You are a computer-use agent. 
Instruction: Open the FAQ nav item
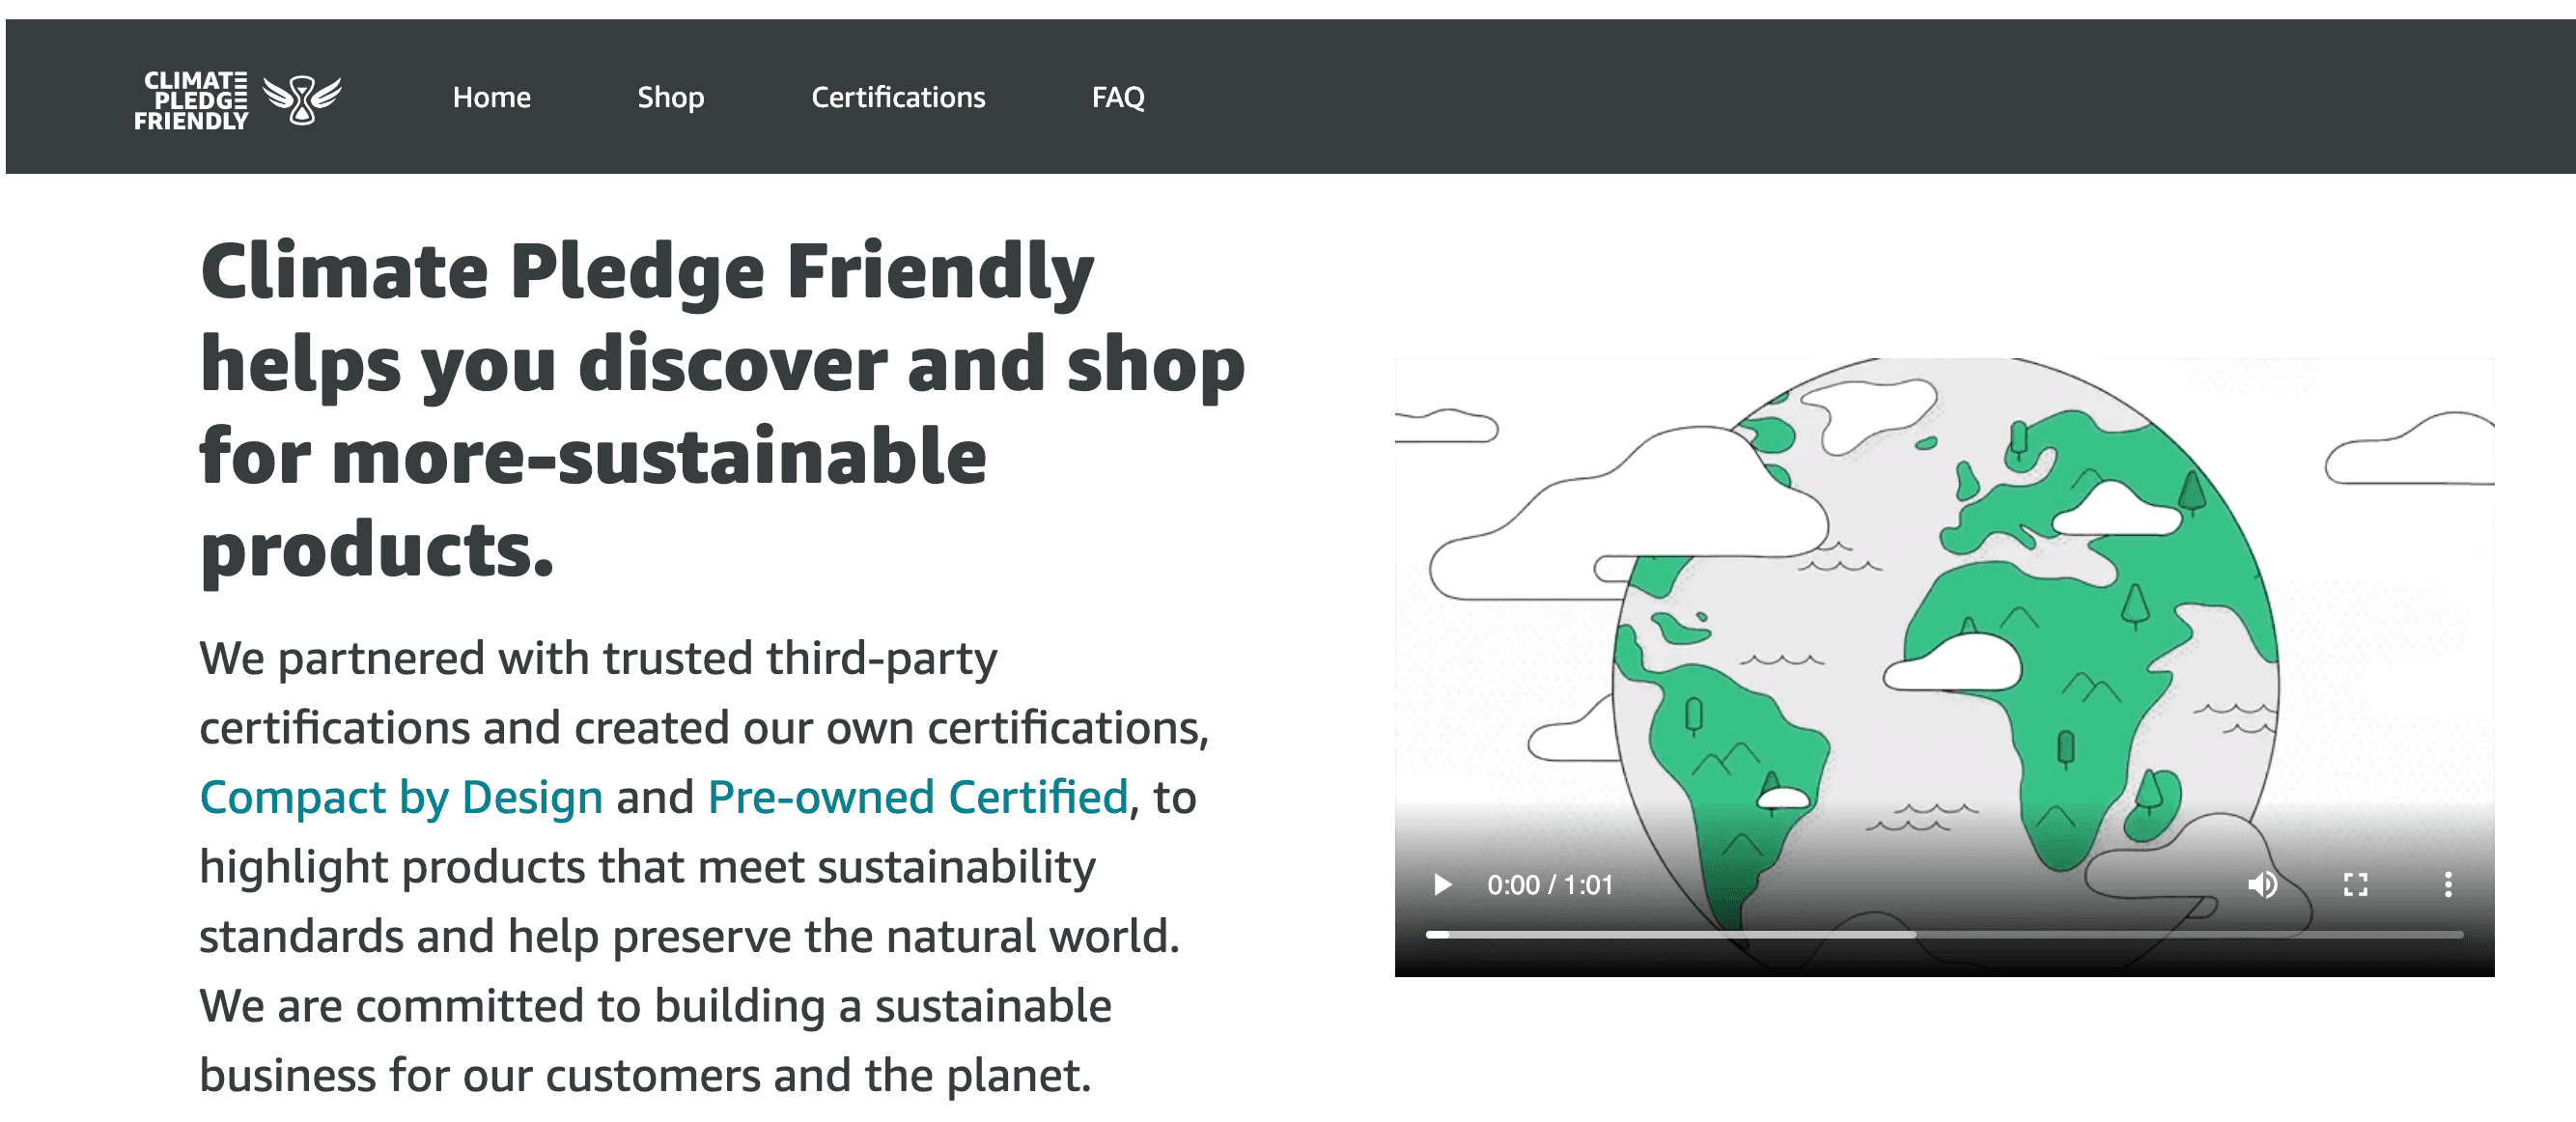(x=1117, y=97)
